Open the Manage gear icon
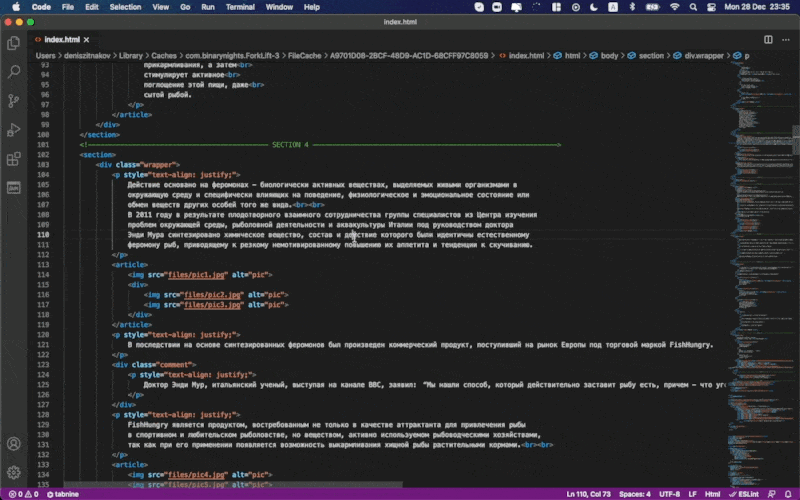The width and height of the screenshot is (800, 500). point(14,472)
